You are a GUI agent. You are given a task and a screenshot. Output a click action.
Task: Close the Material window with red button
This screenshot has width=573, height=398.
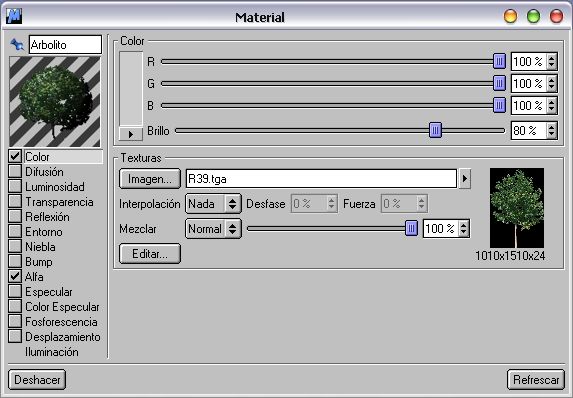pos(557,16)
